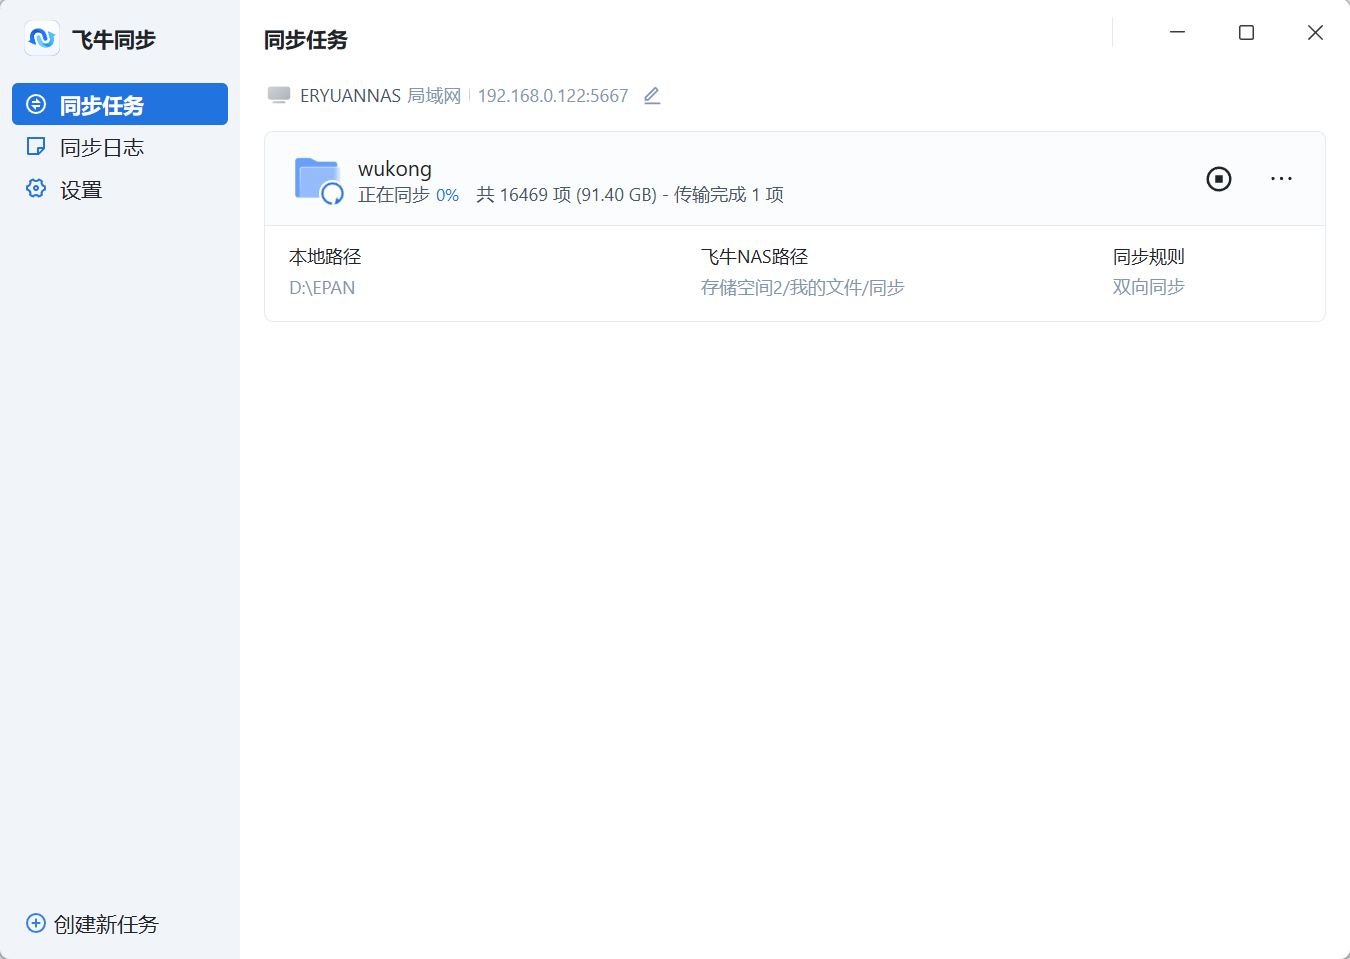
Task: Click the wukong task name
Action: pos(395,168)
